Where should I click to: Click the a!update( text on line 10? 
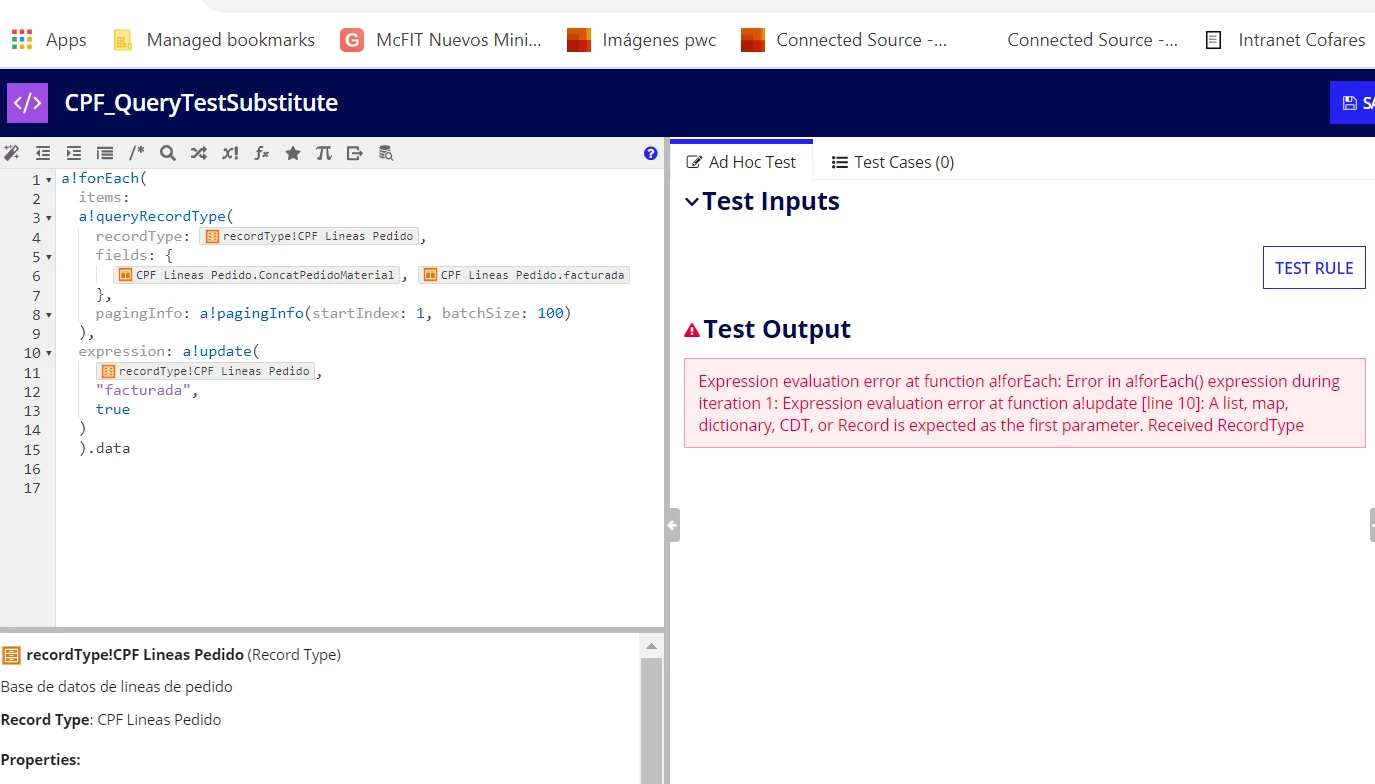click(220, 351)
